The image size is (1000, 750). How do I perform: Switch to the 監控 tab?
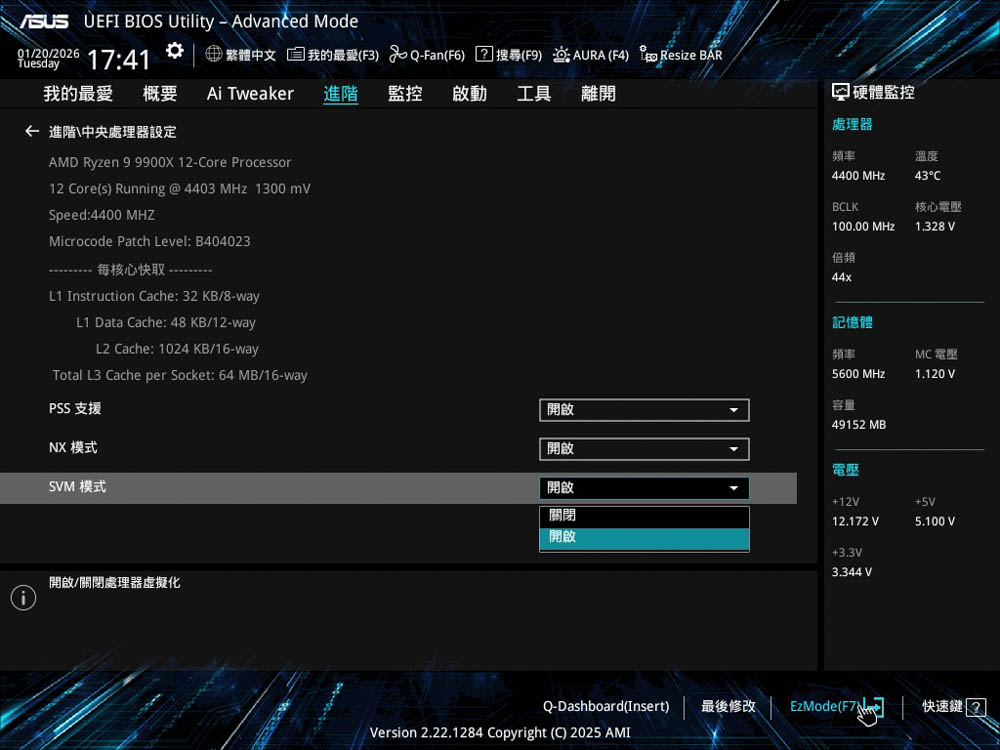click(405, 94)
